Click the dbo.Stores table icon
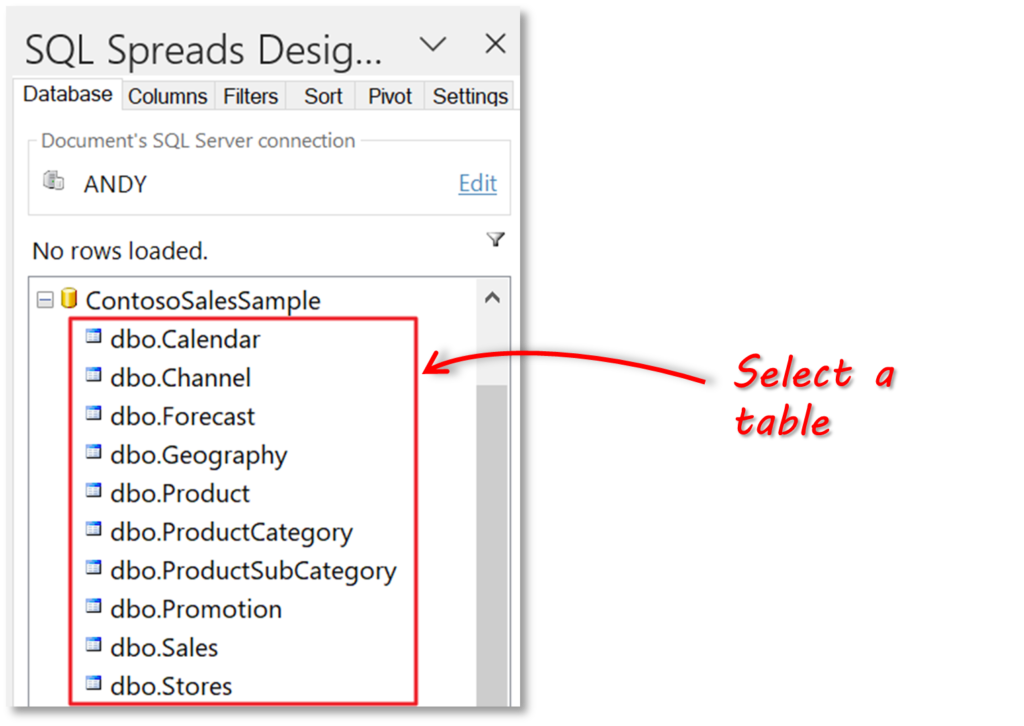The width and height of the screenshot is (1024, 726). 94,684
